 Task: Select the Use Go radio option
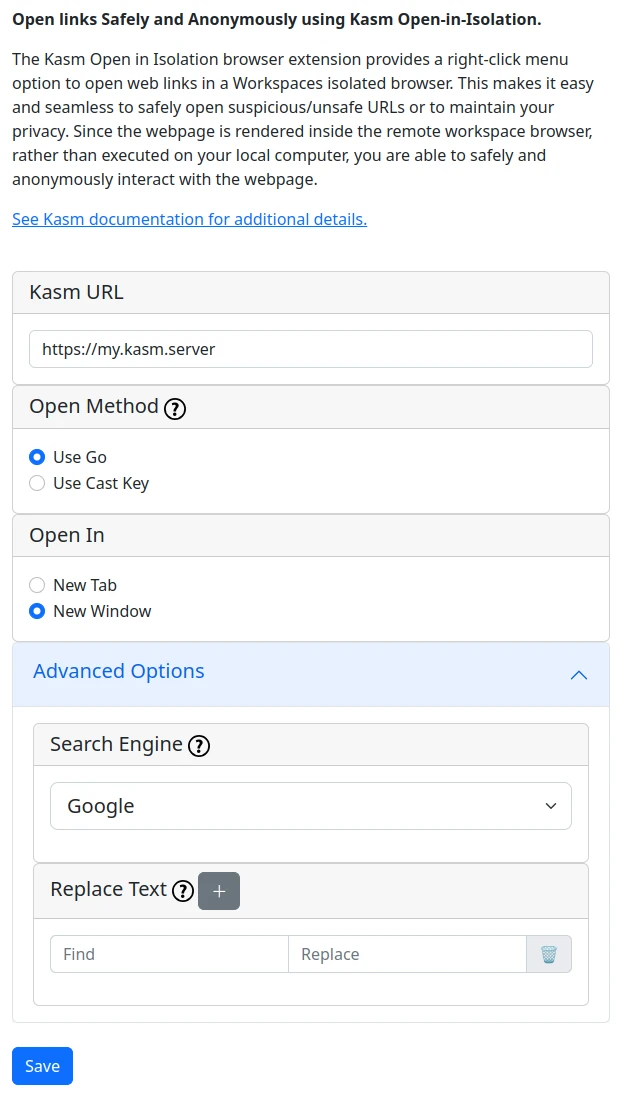coord(37,457)
